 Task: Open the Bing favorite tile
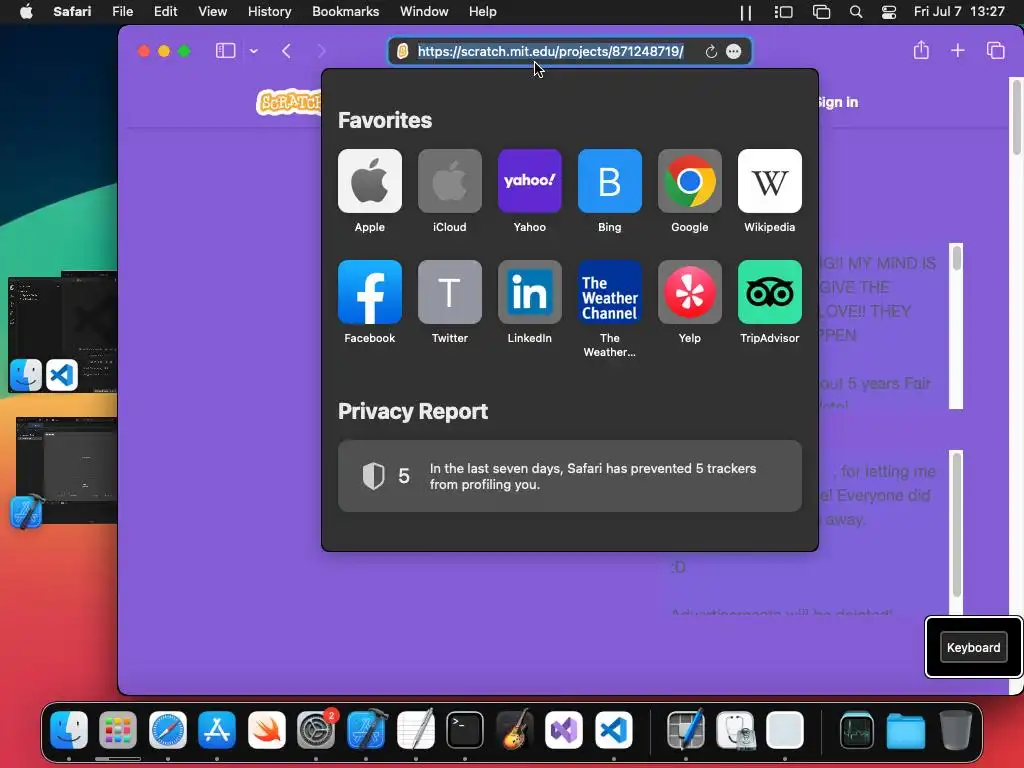609,181
